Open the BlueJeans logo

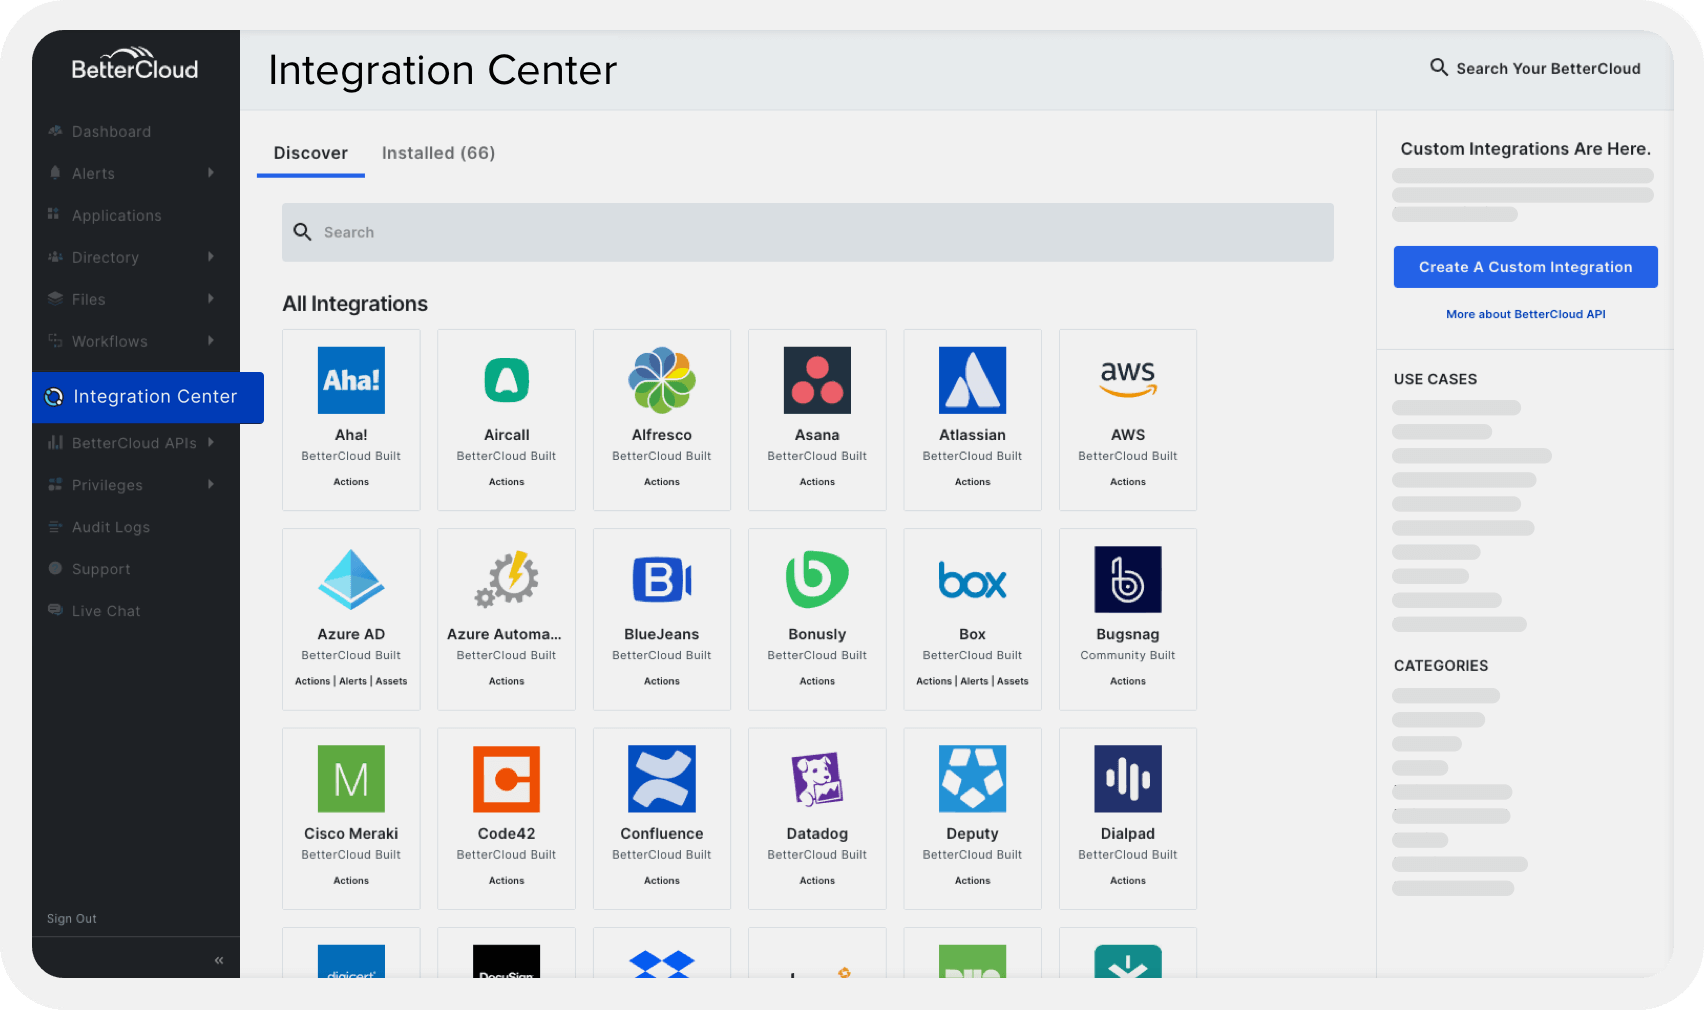[662, 579]
